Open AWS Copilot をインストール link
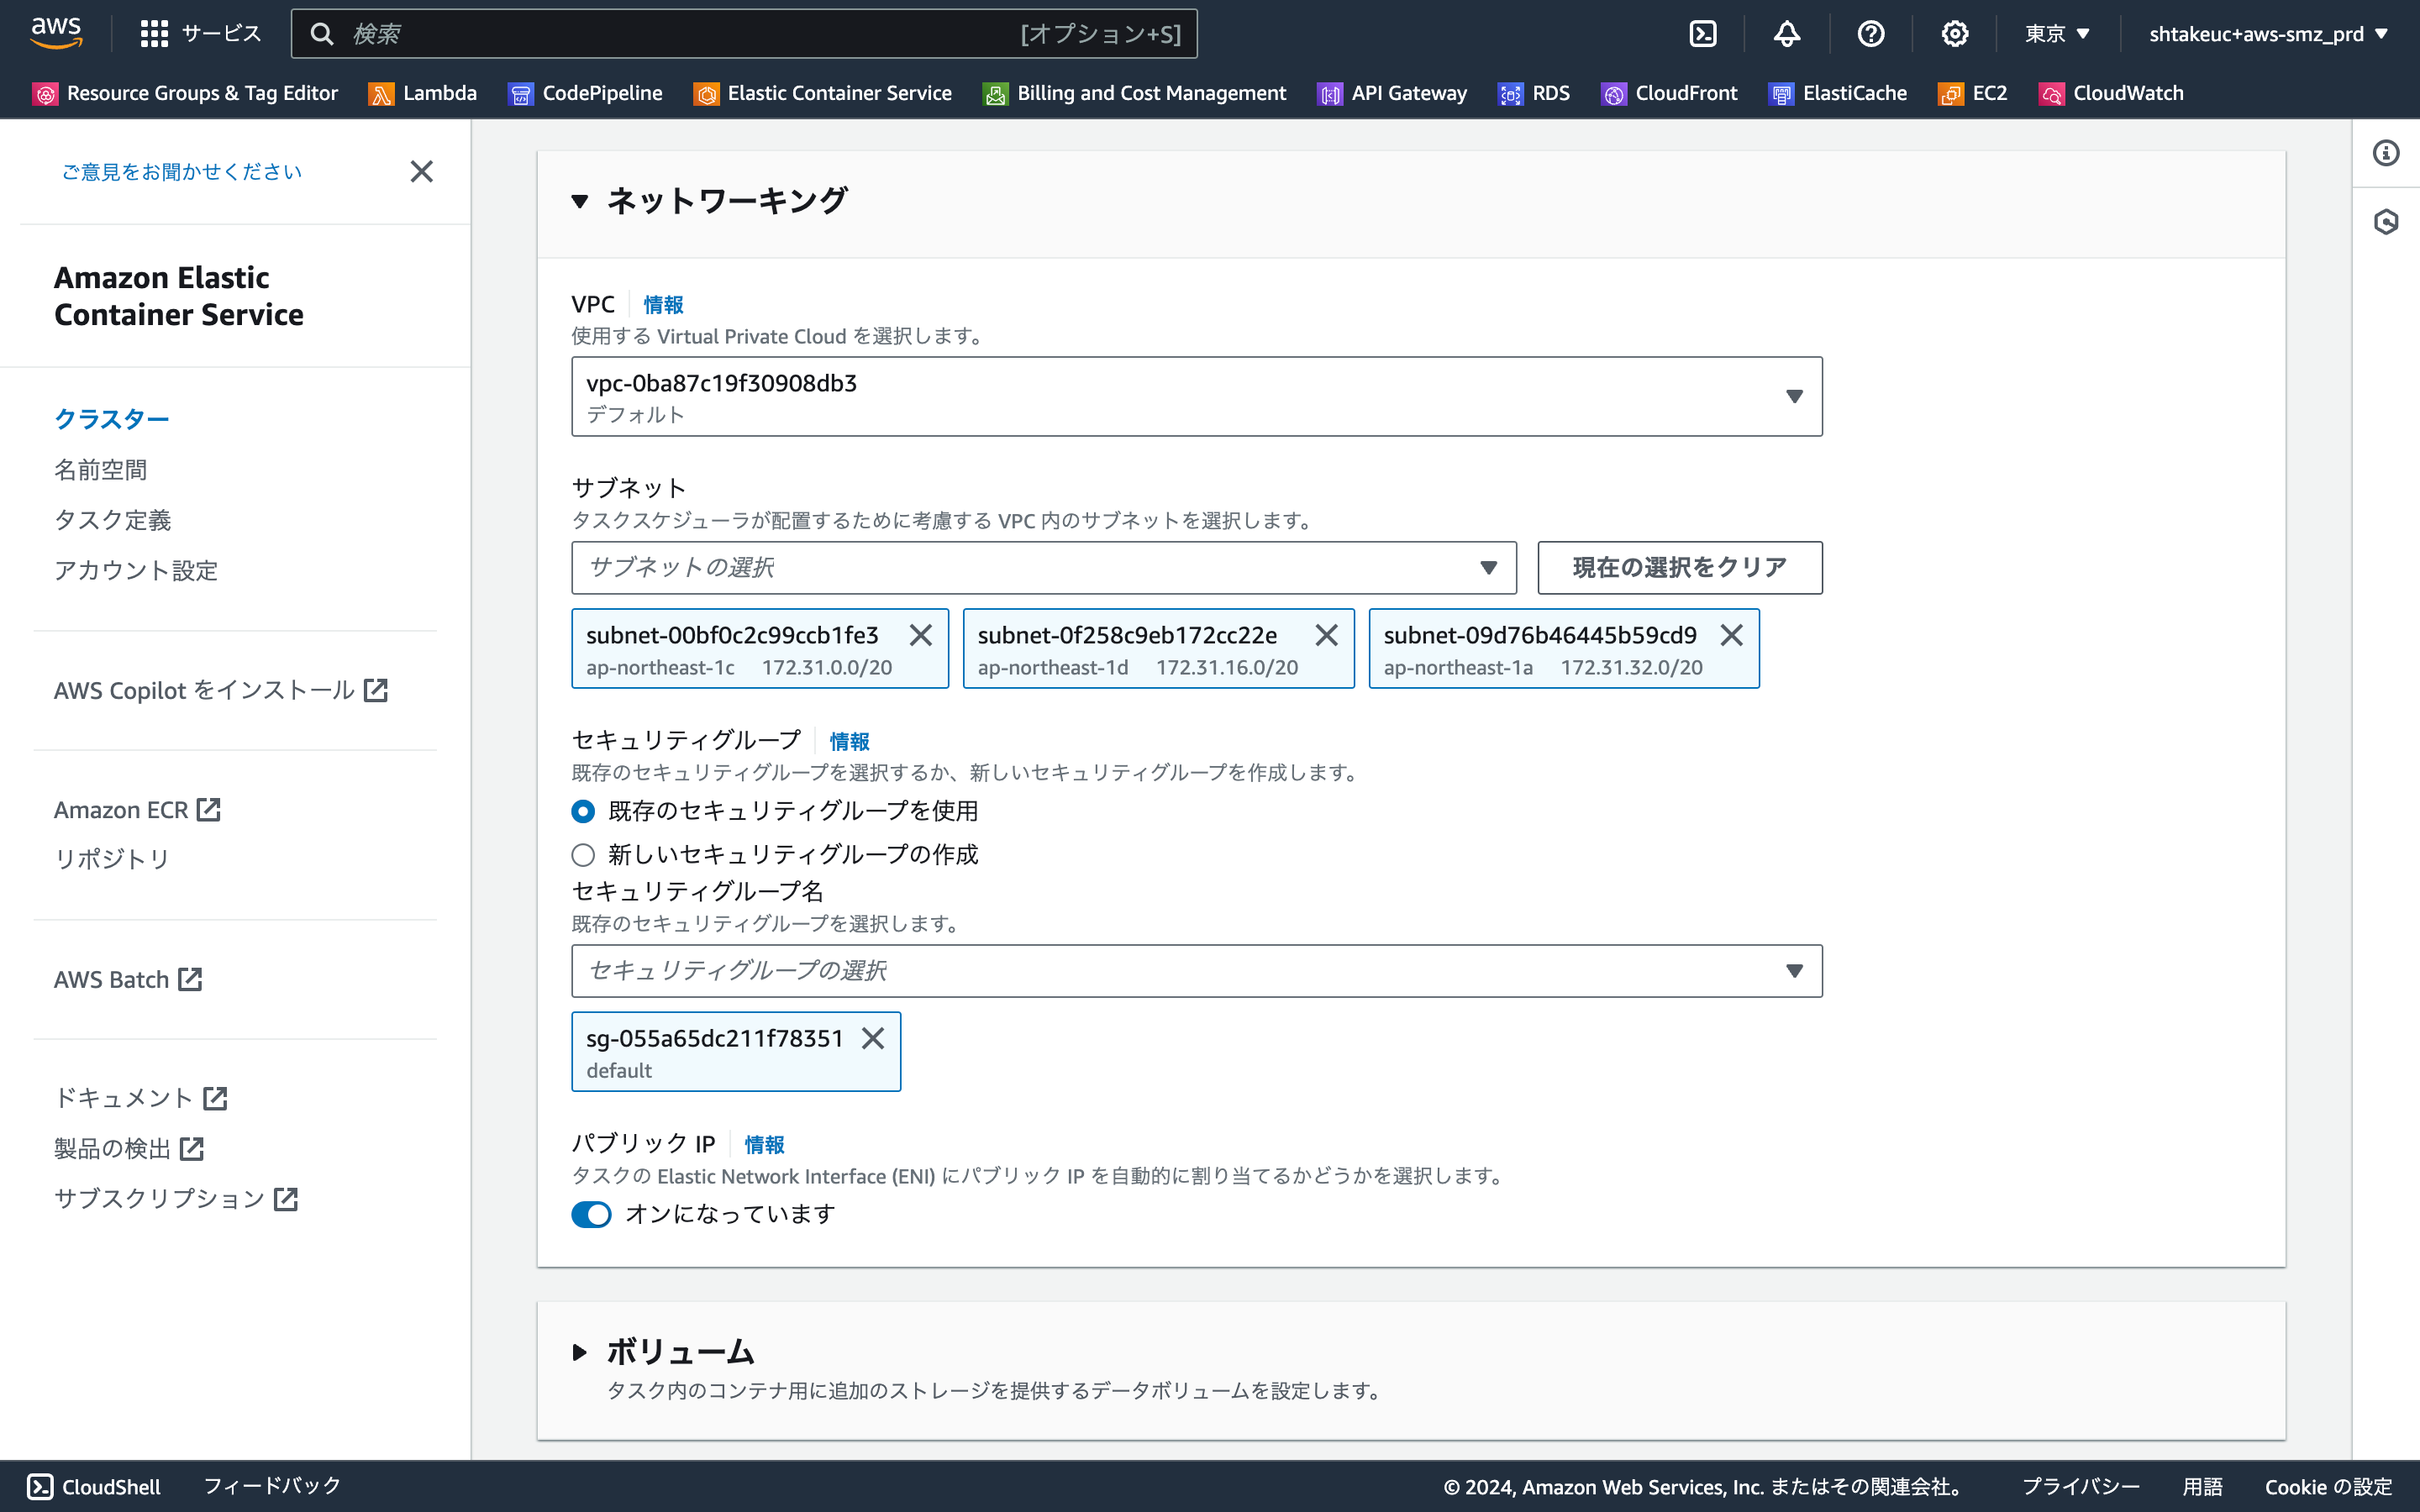The height and width of the screenshot is (1512, 2420). [221, 690]
